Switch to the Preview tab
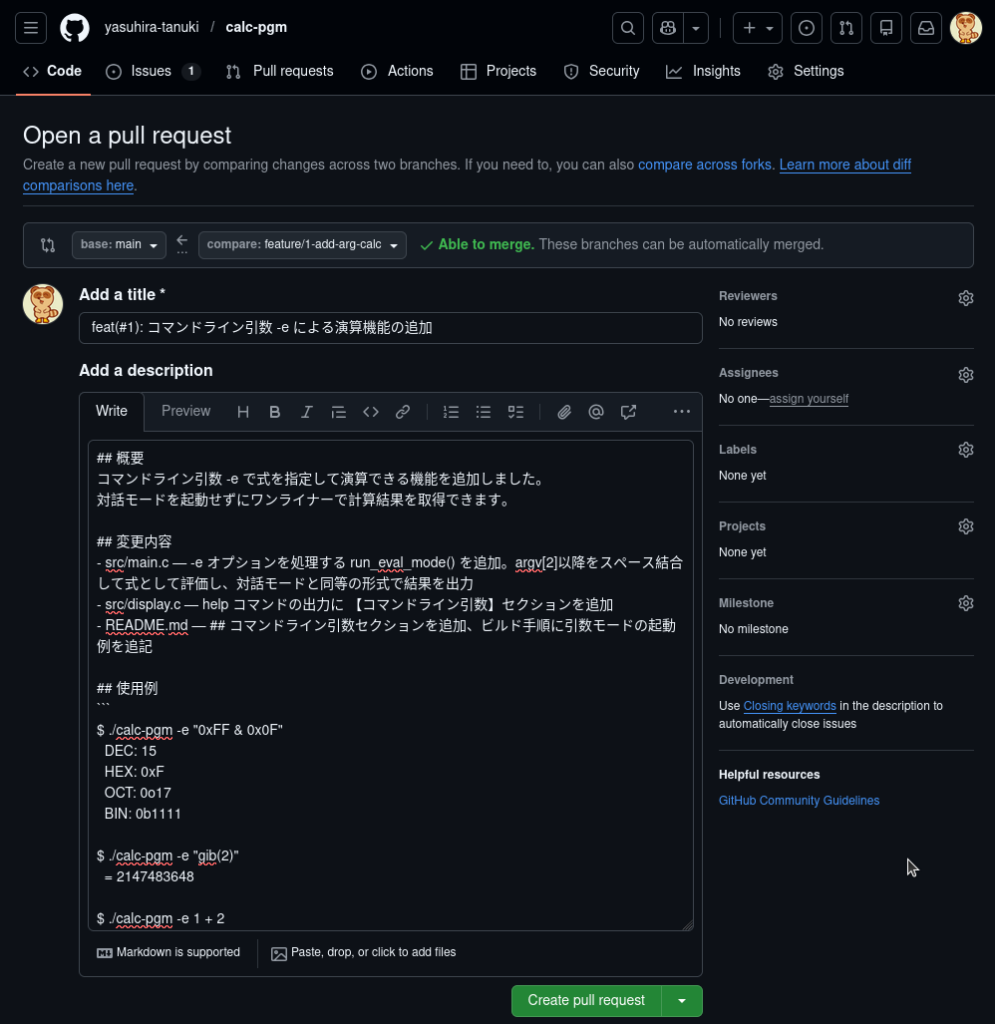Image resolution: width=995 pixels, height=1024 pixels. point(186,411)
